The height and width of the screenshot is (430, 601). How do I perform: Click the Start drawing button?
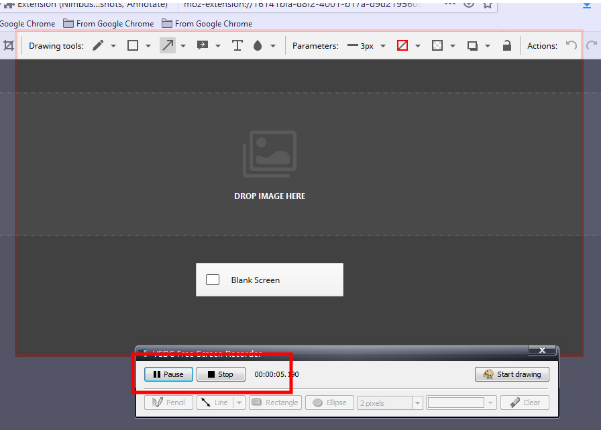coord(511,375)
